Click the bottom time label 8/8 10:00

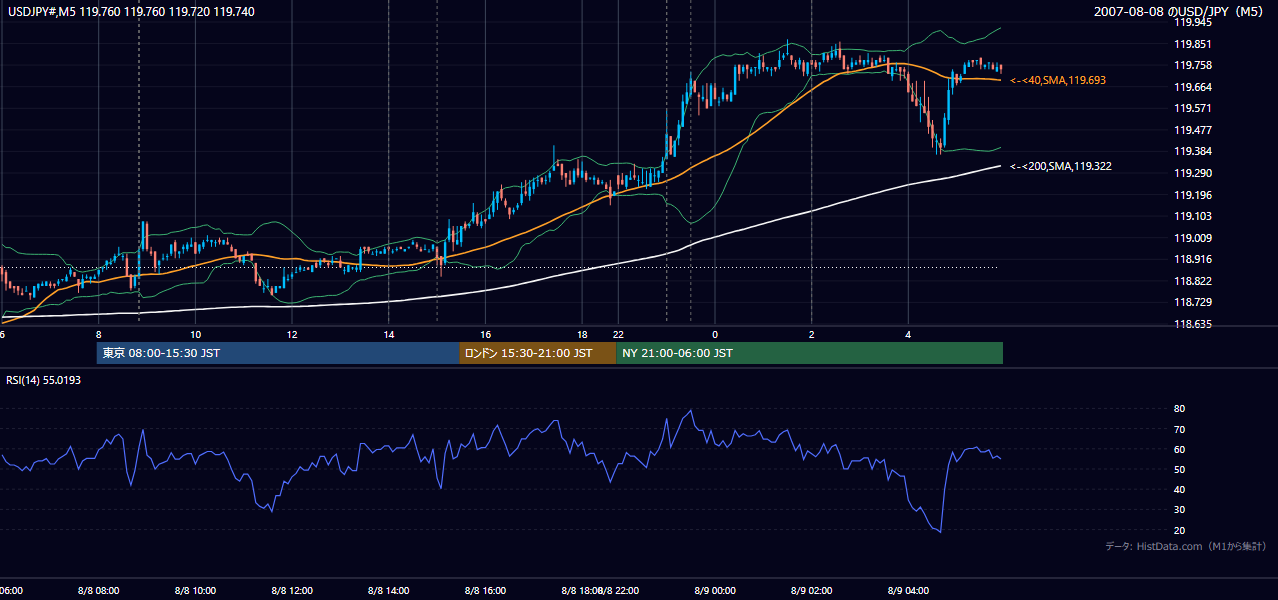point(195,591)
